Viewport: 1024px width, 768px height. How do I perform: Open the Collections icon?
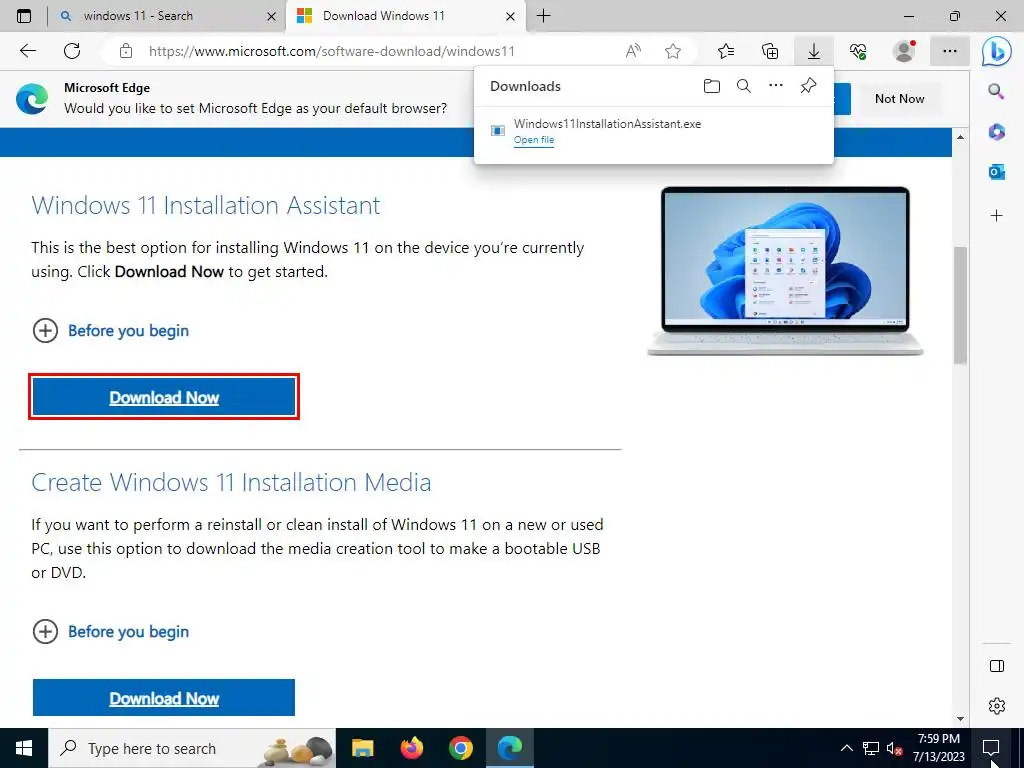click(x=770, y=51)
